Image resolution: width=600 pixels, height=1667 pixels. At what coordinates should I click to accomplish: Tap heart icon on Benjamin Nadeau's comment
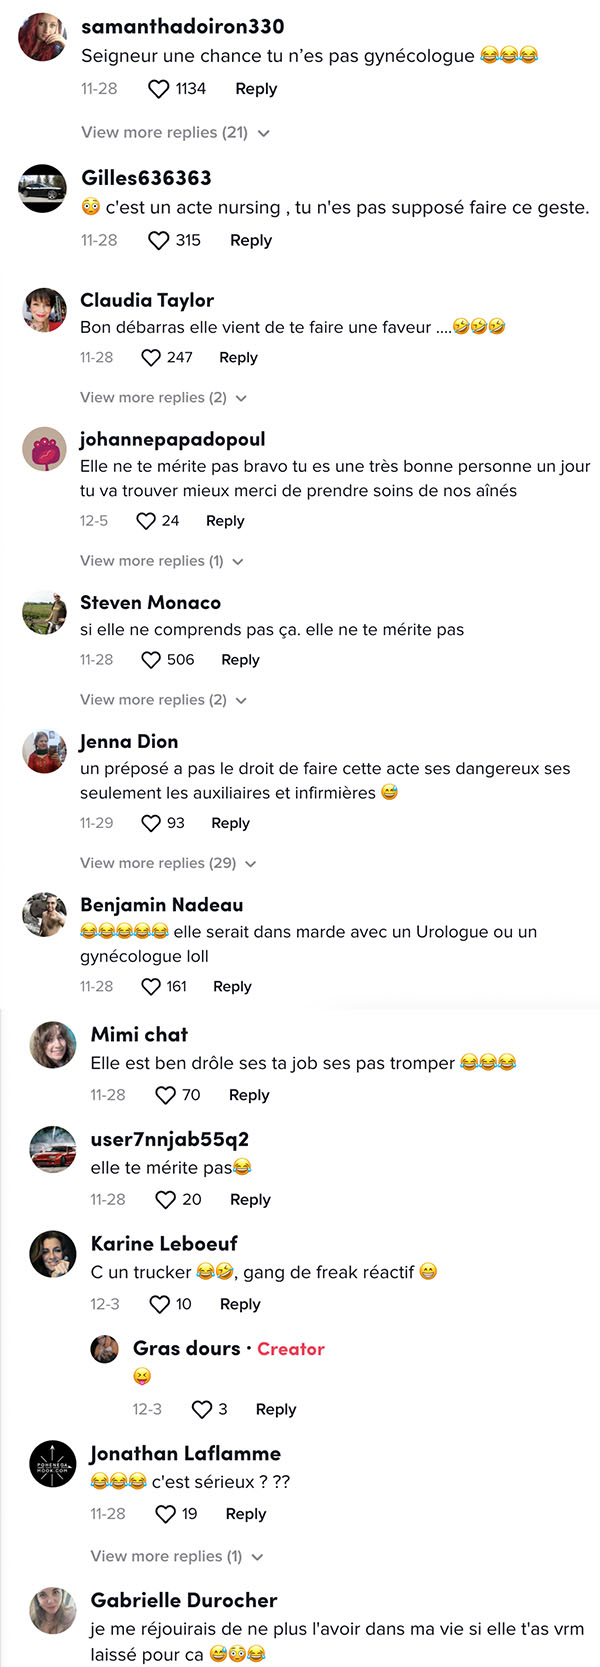pos(151,987)
